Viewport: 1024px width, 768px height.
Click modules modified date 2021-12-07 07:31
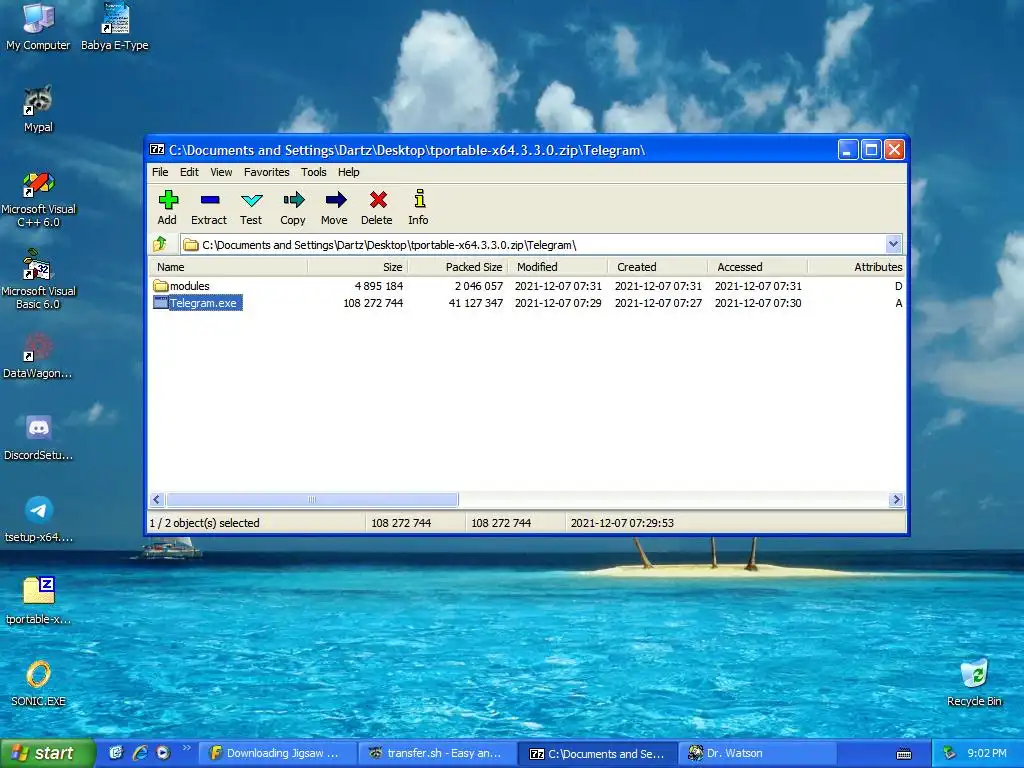point(558,286)
